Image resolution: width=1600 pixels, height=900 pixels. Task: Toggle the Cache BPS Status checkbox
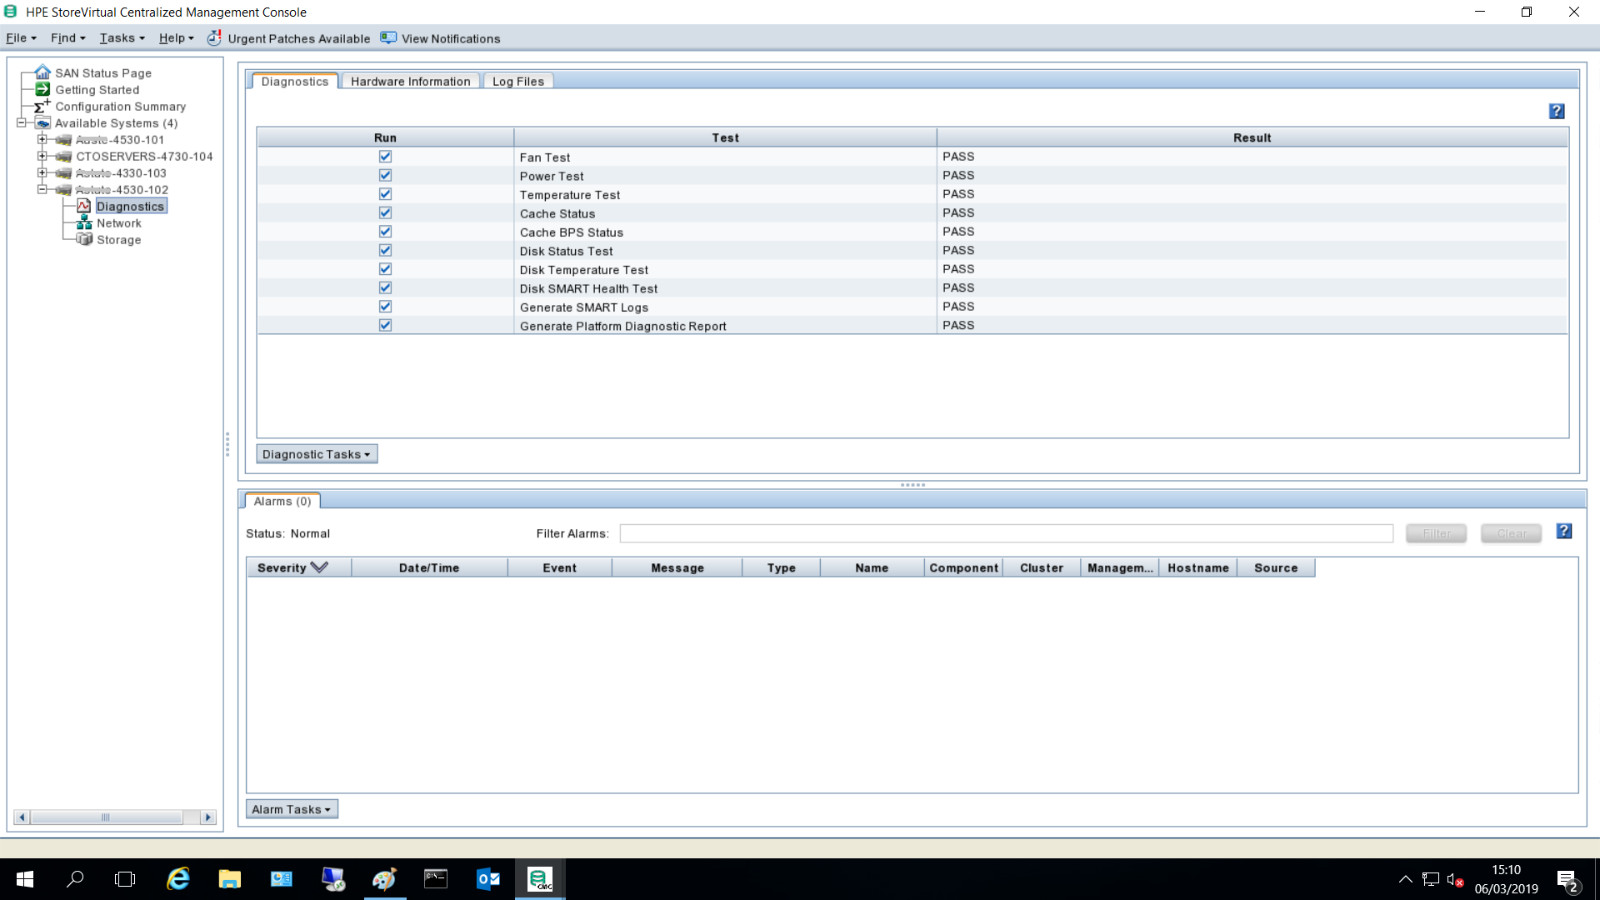[385, 231]
